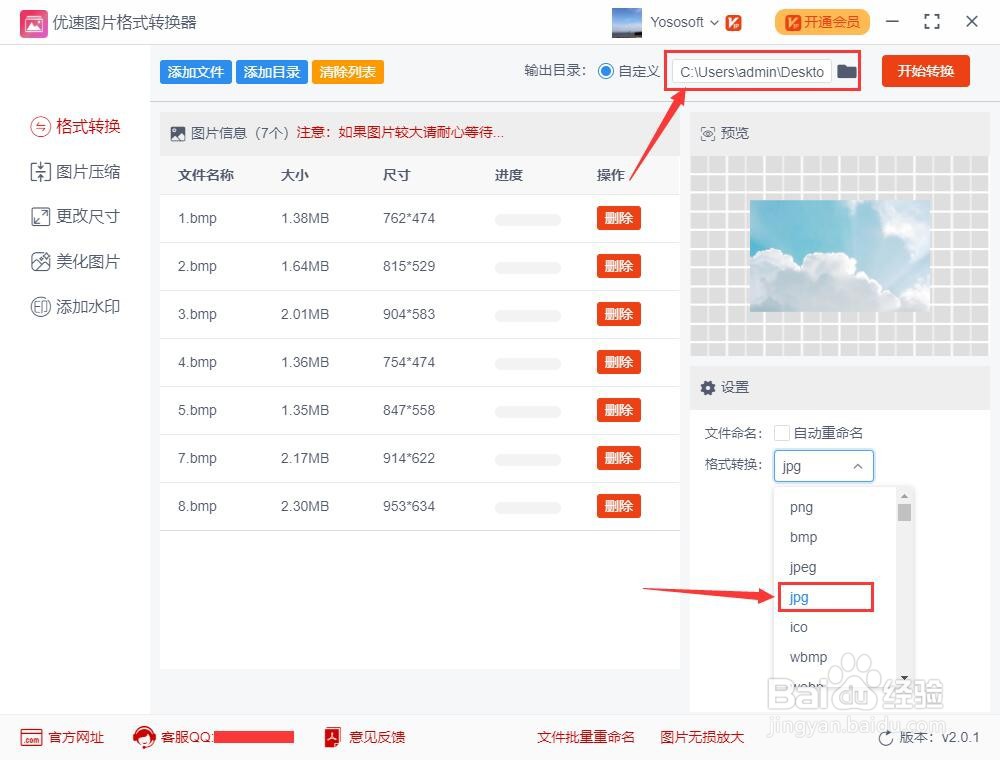The image size is (1000, 760).
Task: Open the 添加水印 sidebar item
Action: point(75,307)
